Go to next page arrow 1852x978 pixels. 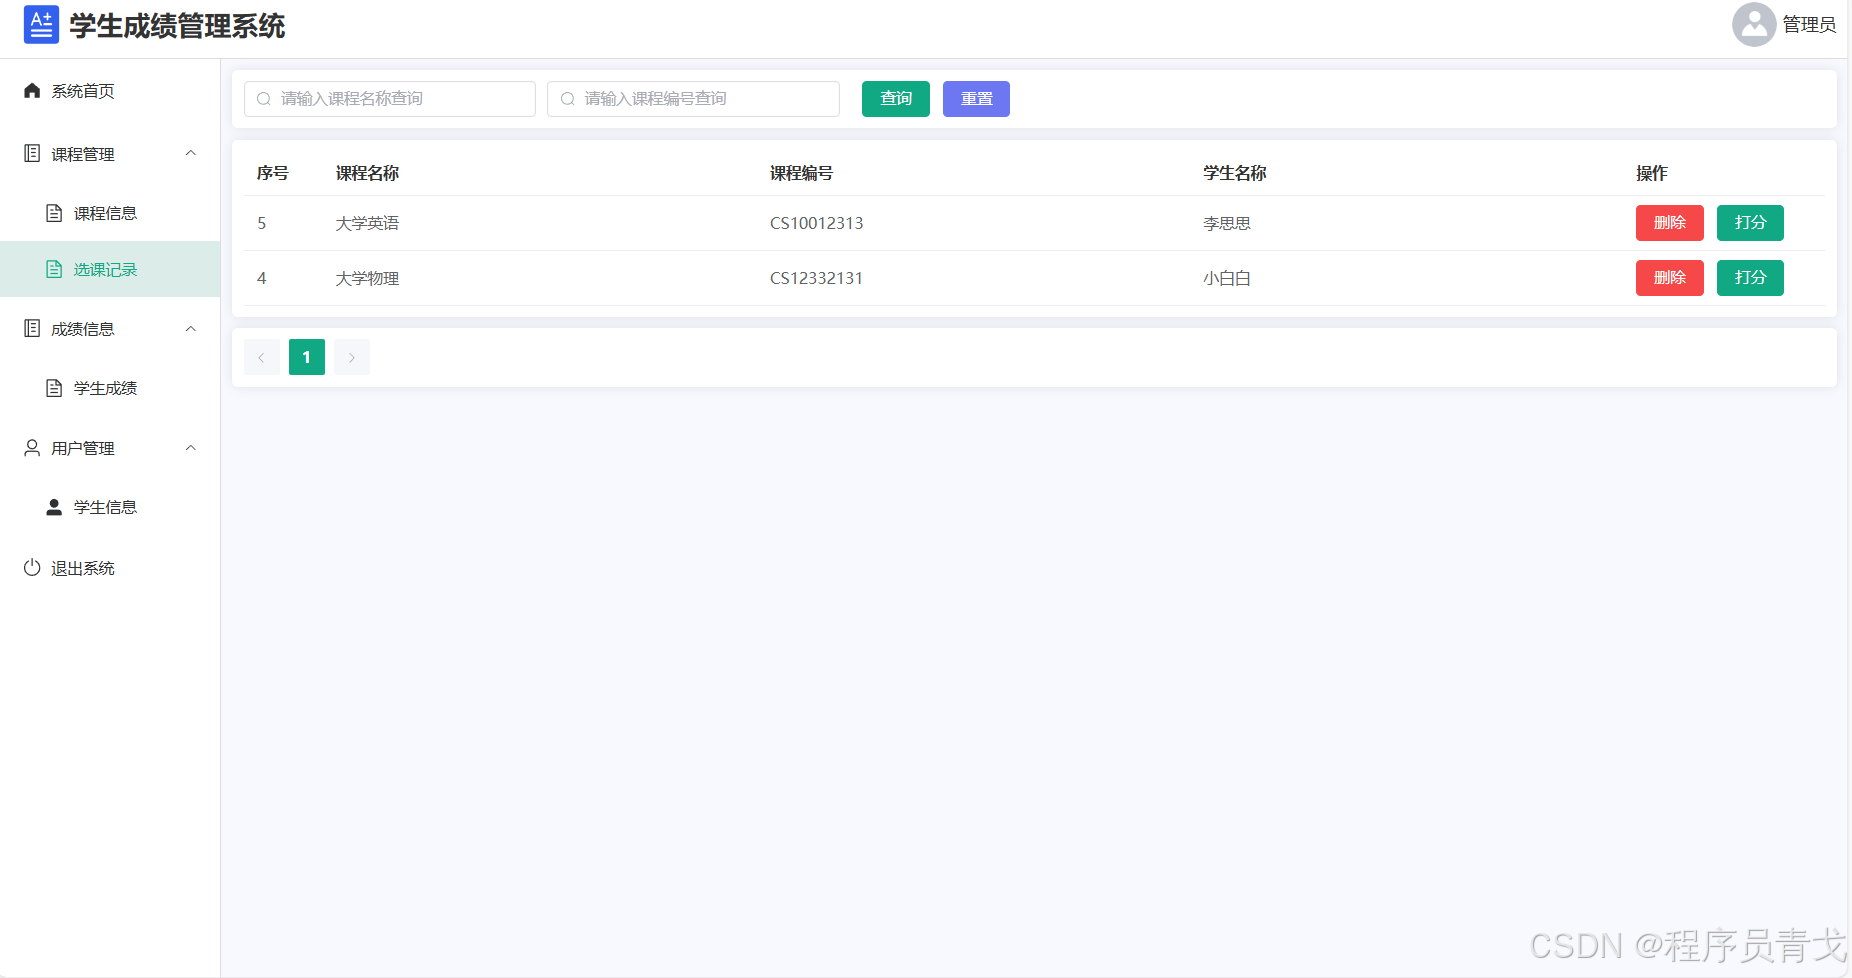tap(352, 357)
